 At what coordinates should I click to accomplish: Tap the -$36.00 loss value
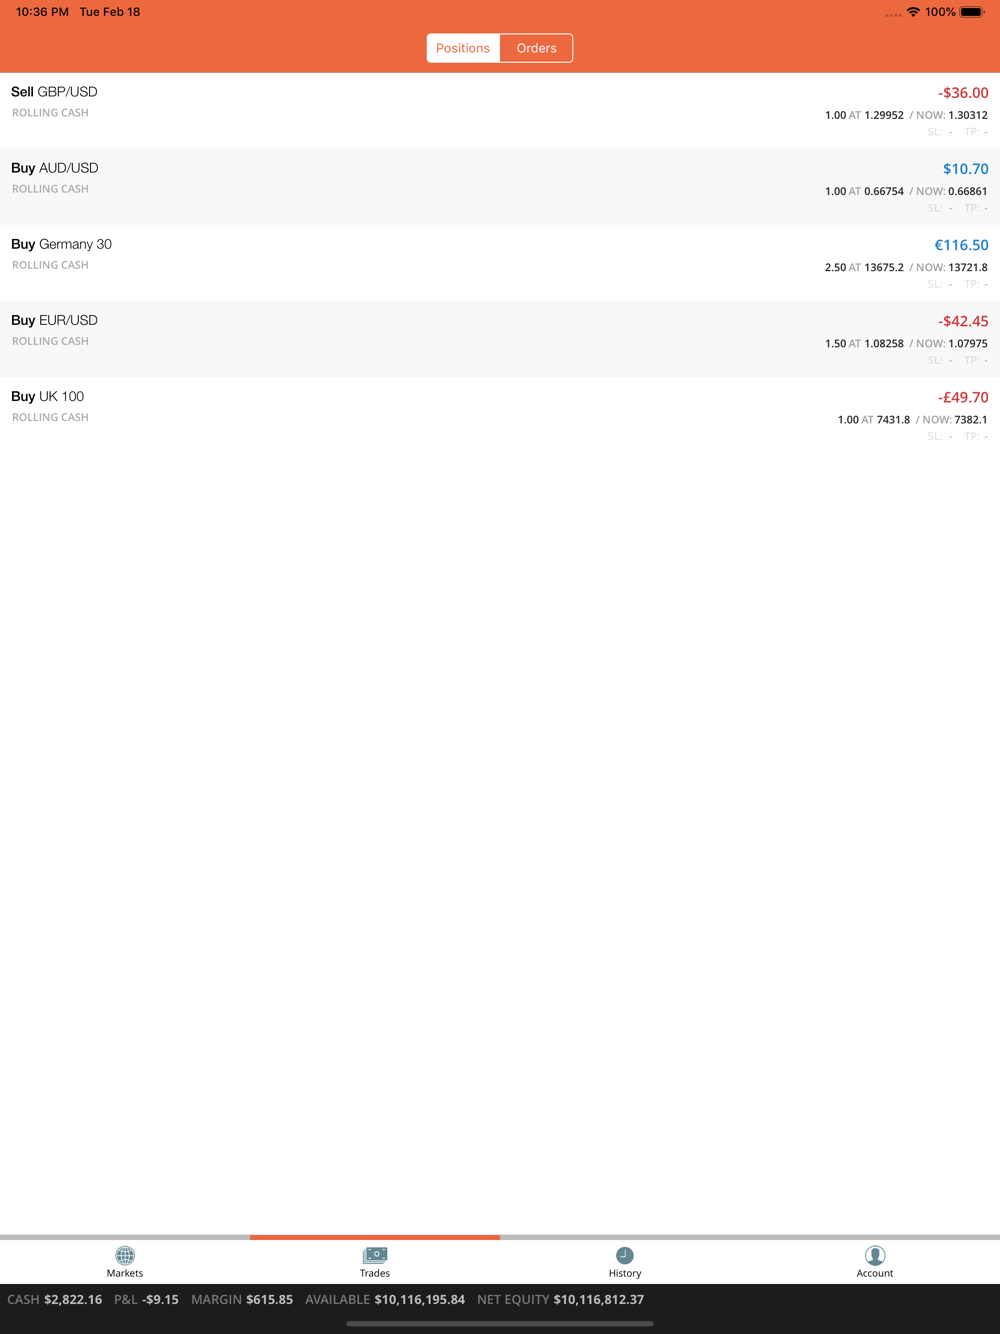tap(963, 93)
